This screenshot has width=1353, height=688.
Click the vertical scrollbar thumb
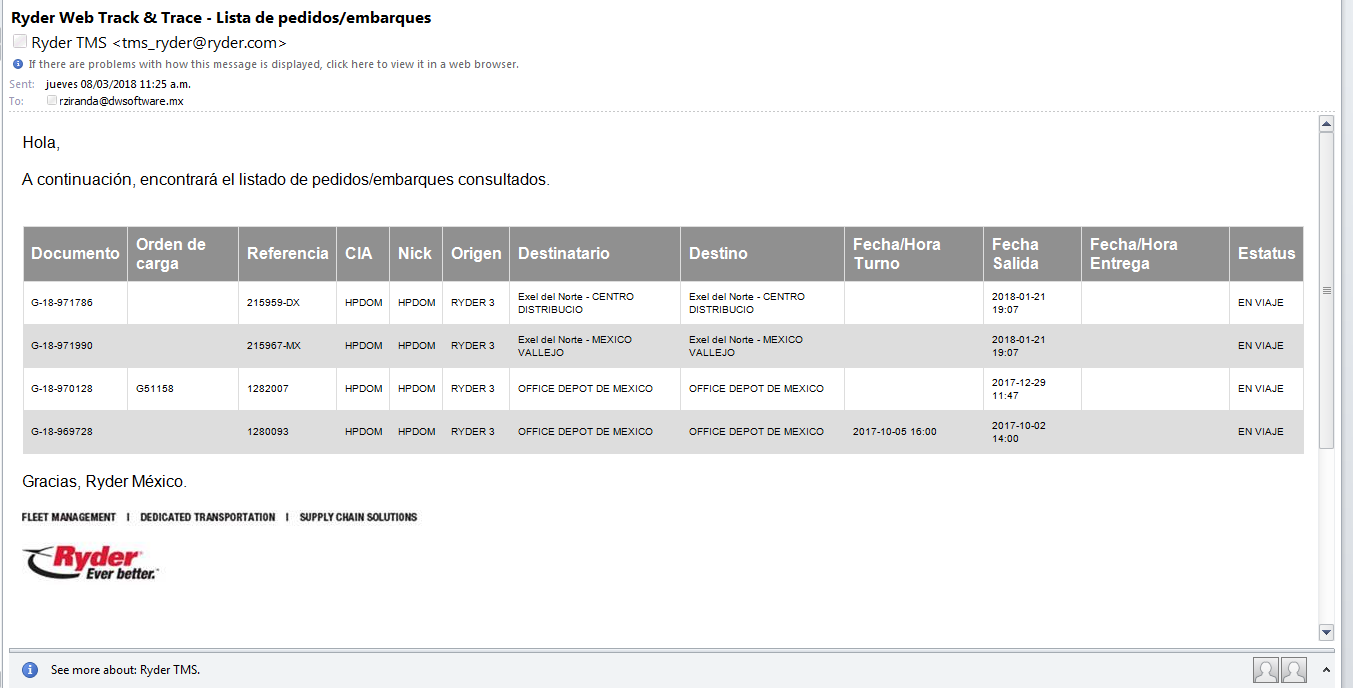[x=1326, y=290]
